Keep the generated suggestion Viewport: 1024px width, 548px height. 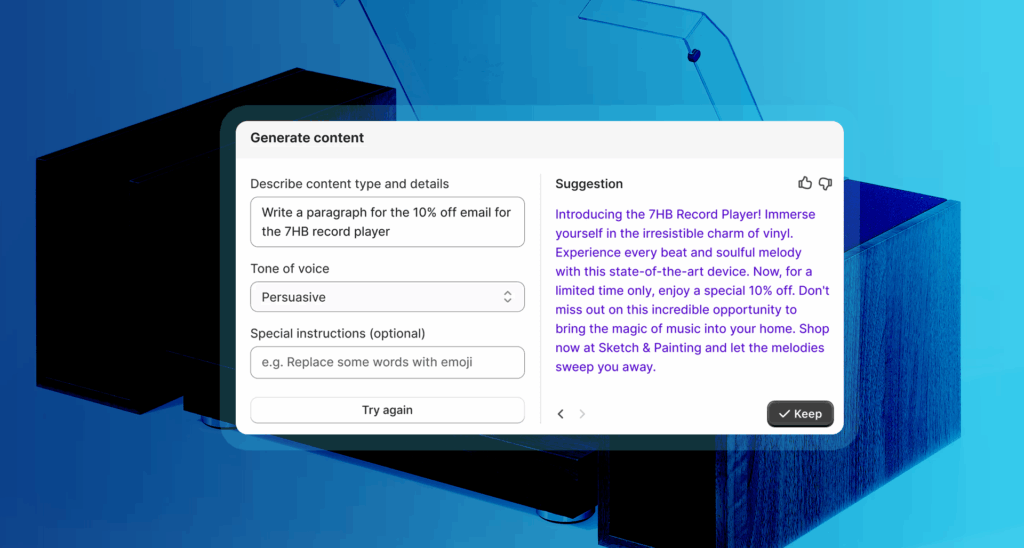point(800,413)
